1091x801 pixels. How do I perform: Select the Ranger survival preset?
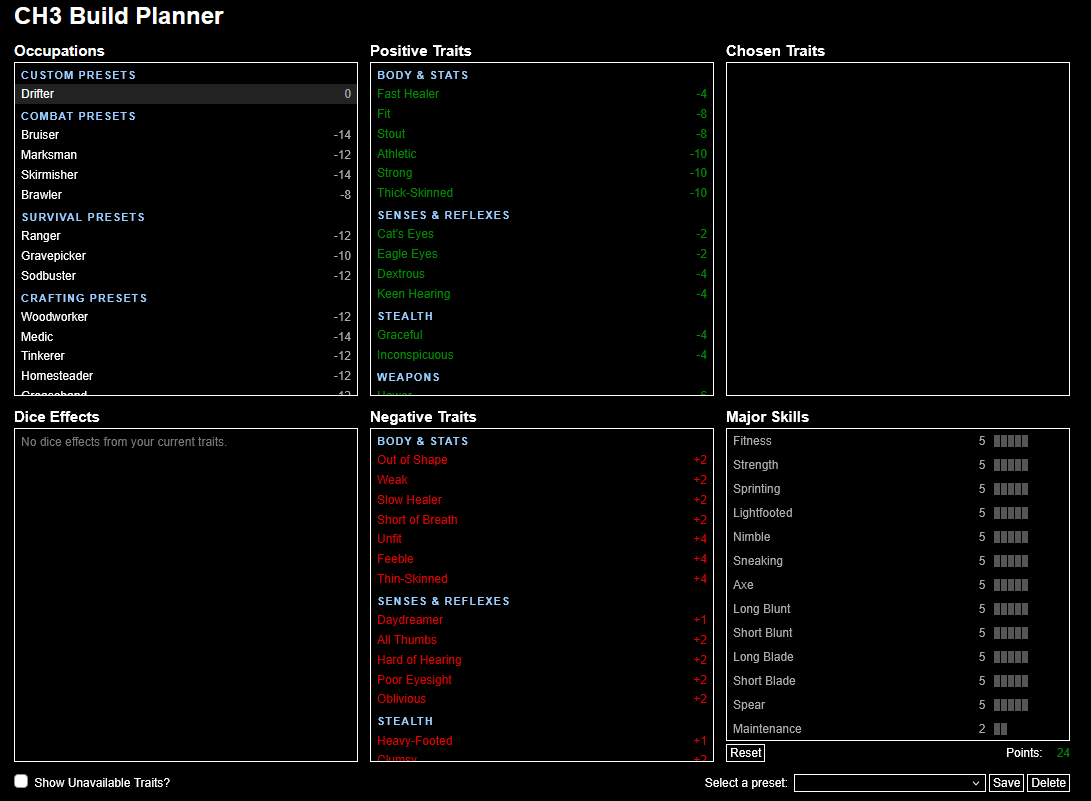186,236
